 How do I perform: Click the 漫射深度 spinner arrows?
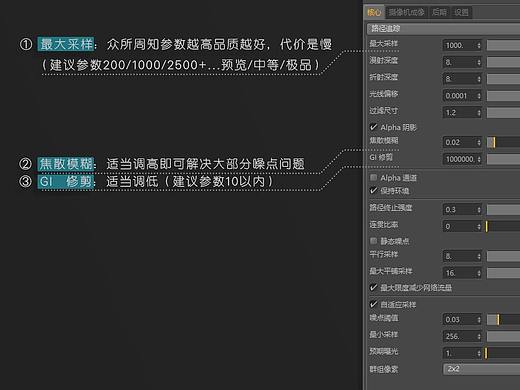[x=479, y=62]
